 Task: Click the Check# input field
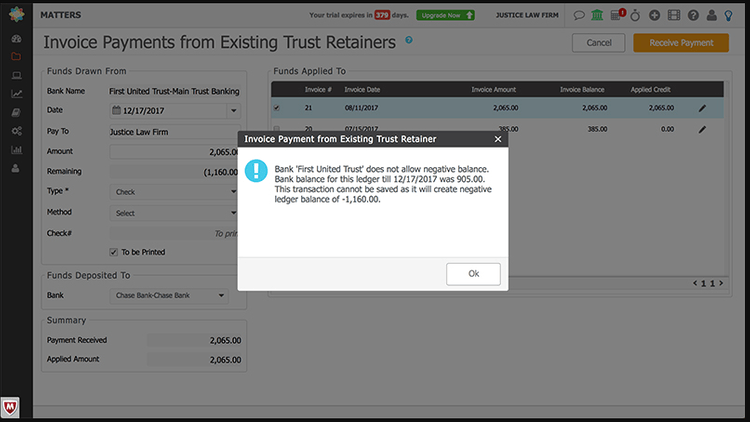pyautogui.click(x=175, y=233)
